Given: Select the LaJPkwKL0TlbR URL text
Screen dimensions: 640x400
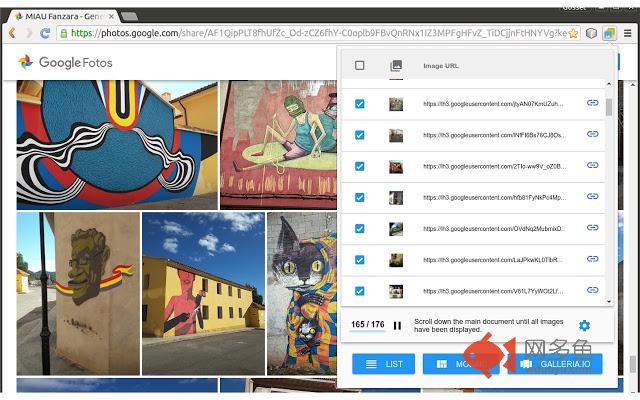Looking at the screenshot, I should (493, 260).
